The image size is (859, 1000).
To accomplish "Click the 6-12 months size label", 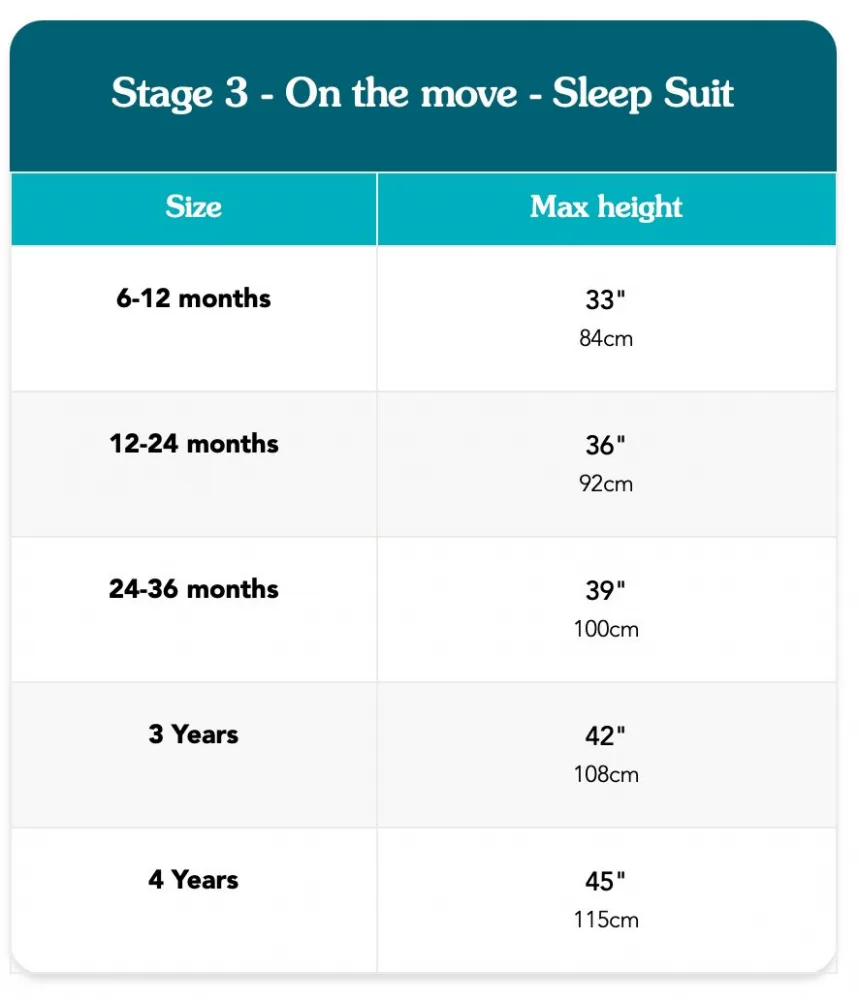I will point(194,298).
